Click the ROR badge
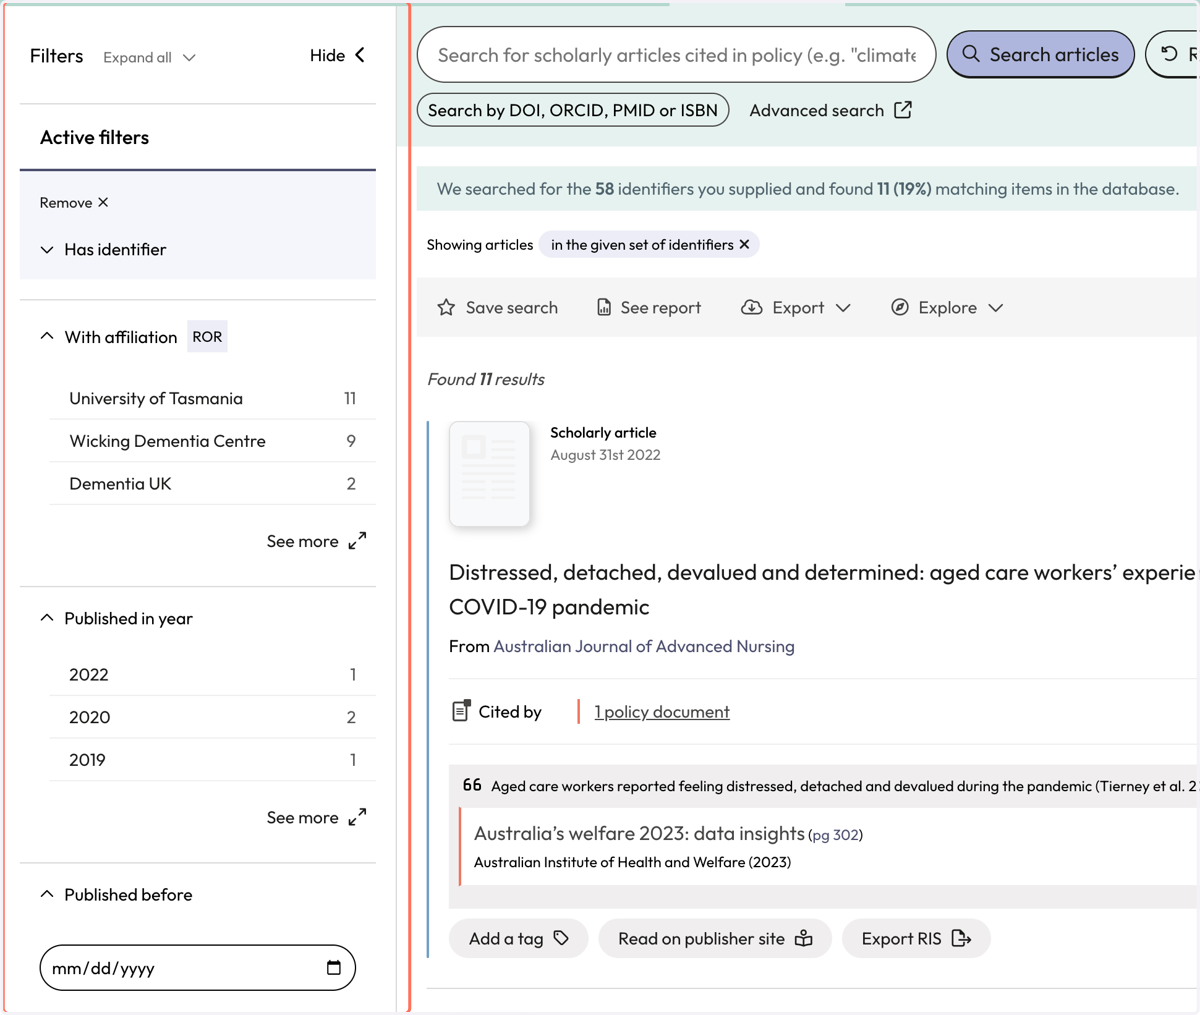 pos(207,337)
